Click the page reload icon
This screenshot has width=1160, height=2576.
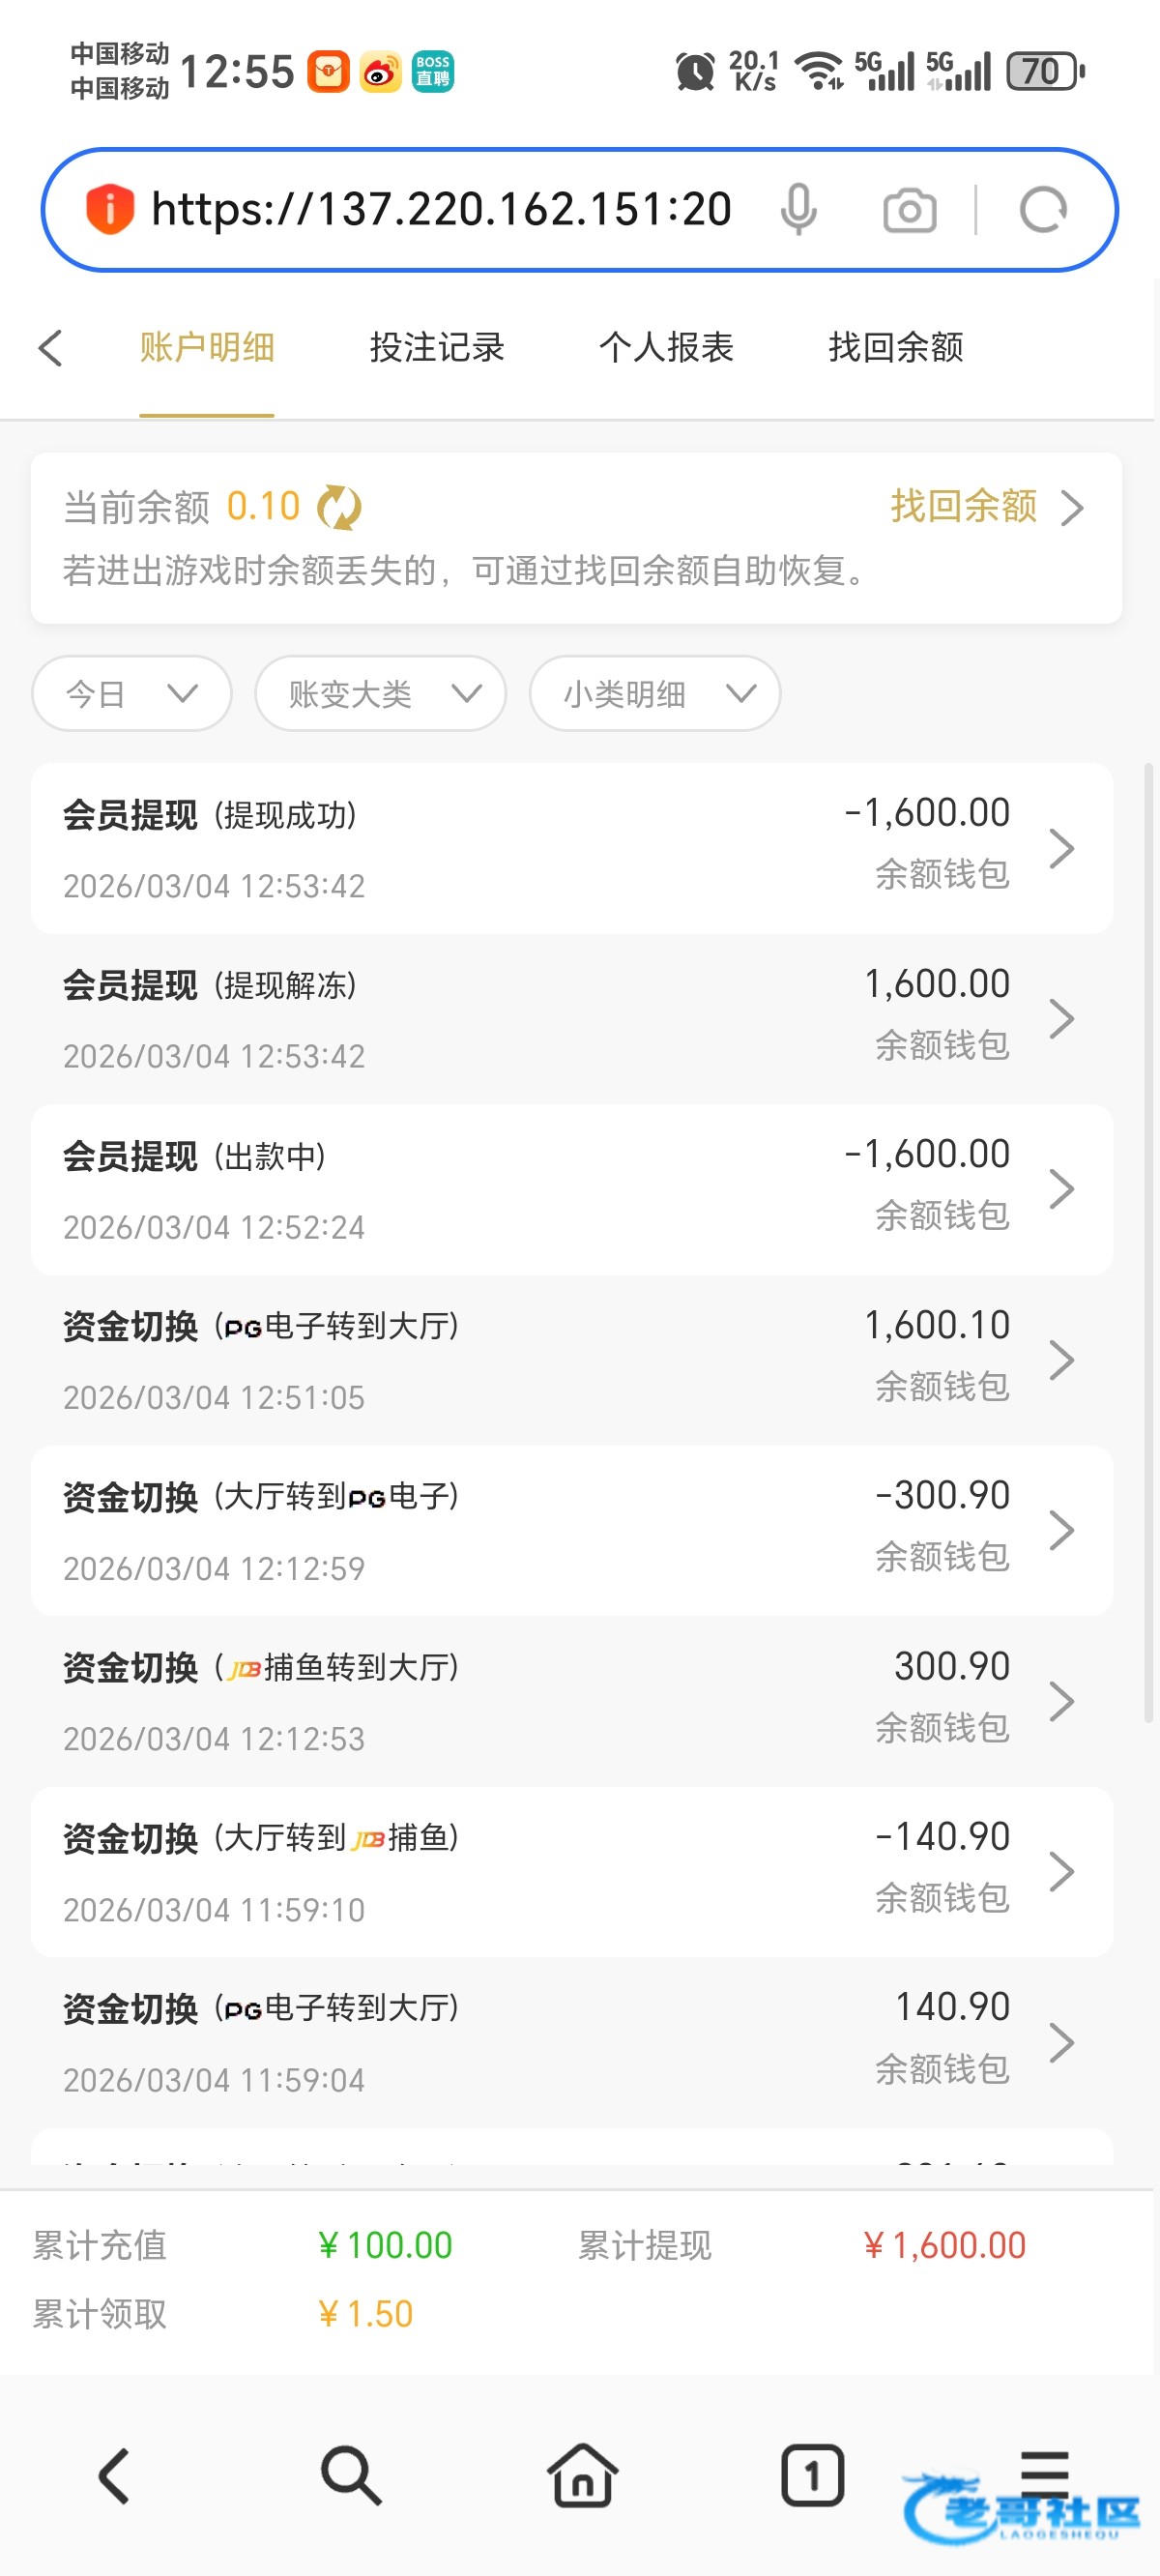[1043, 211]
